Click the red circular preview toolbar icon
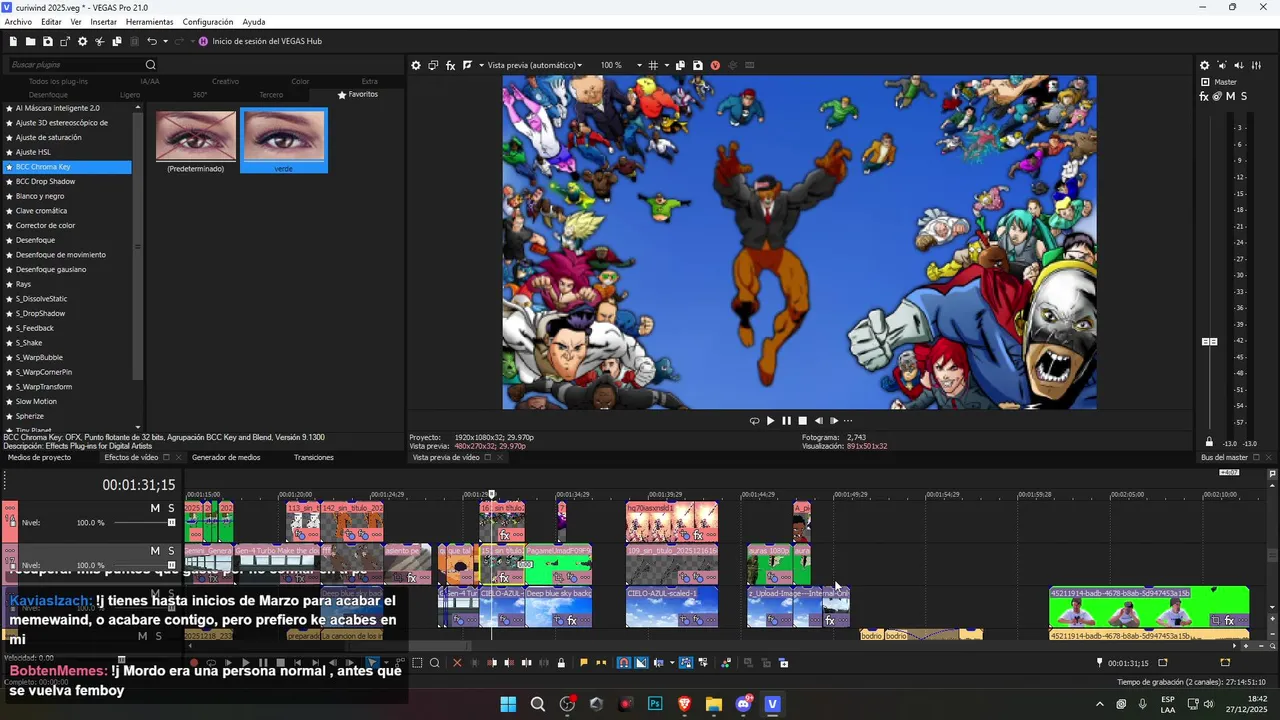 coord(715,65)
